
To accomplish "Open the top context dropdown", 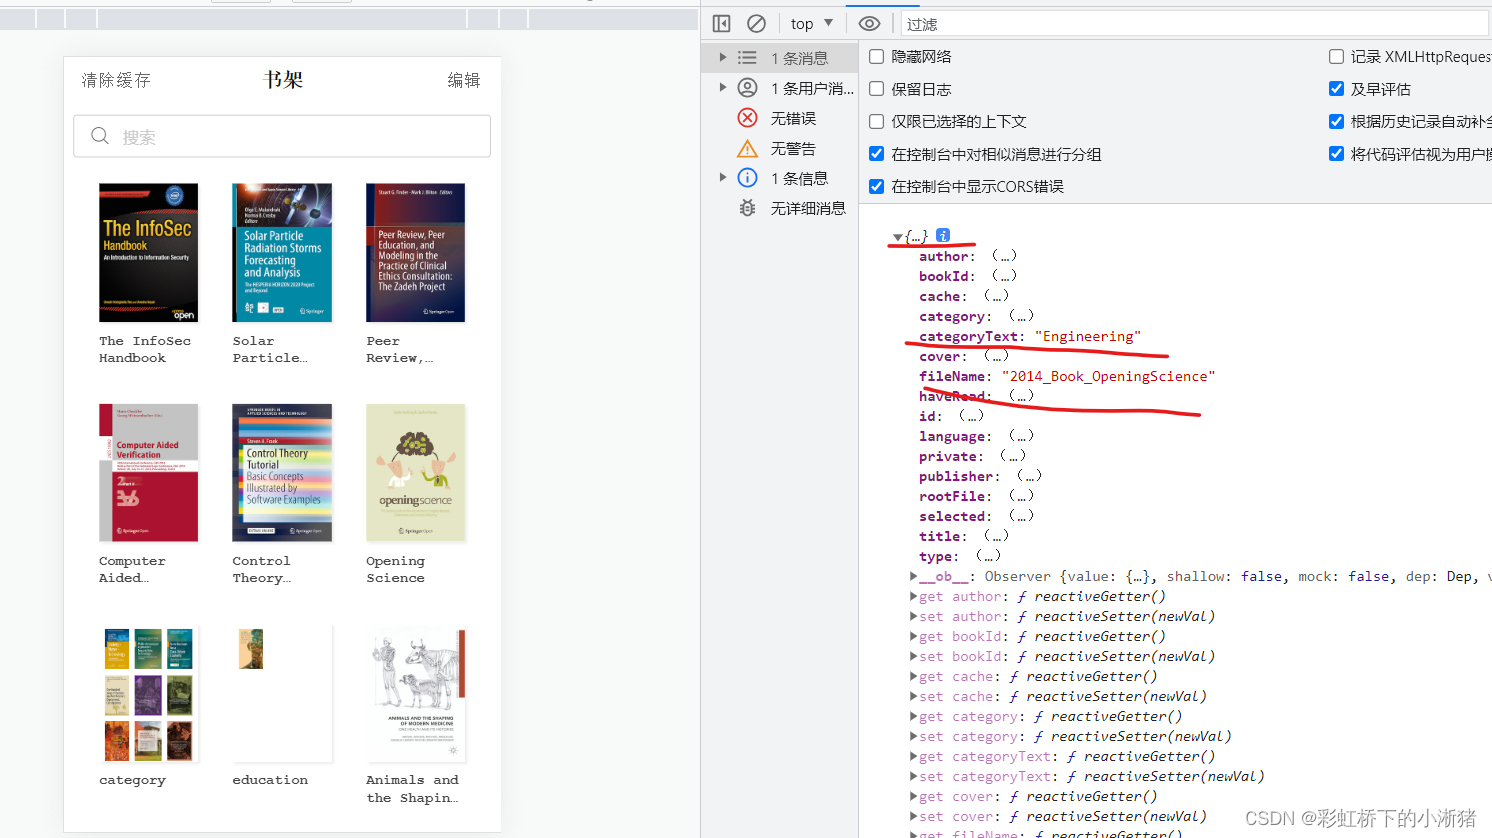I will pos(811,23).
